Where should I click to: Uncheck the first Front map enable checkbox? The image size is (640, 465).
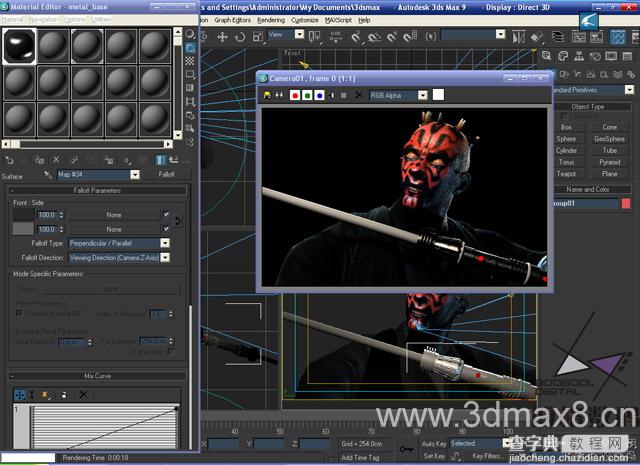pos(166,214)
